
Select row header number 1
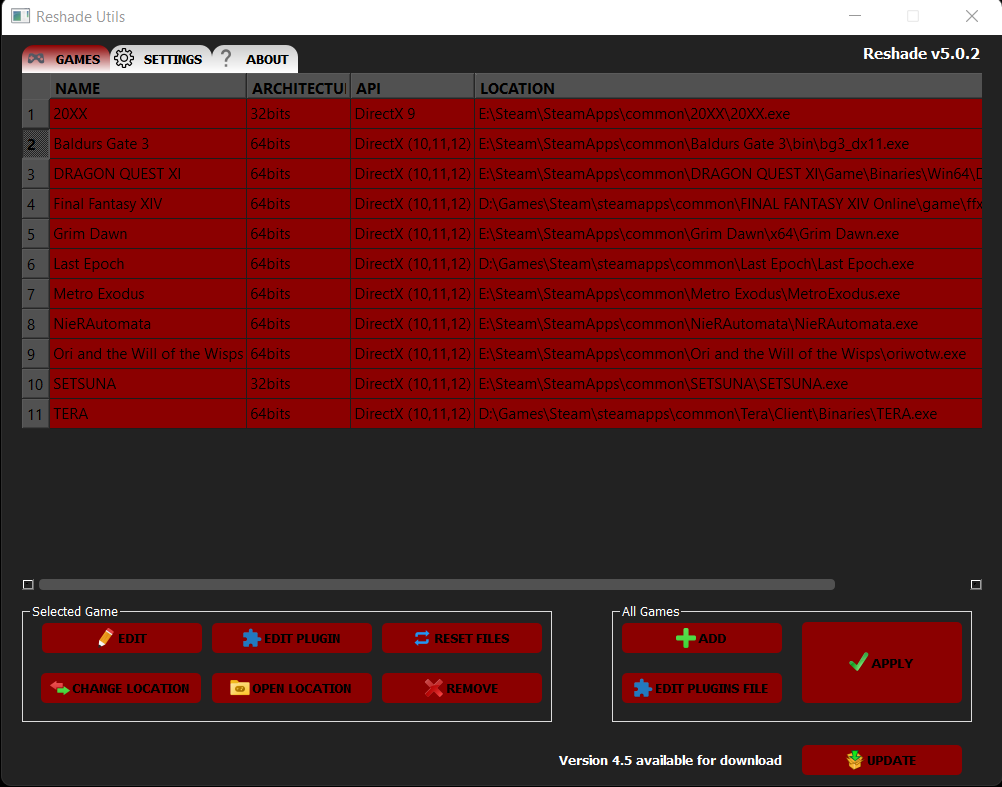(x=35, y=114)
